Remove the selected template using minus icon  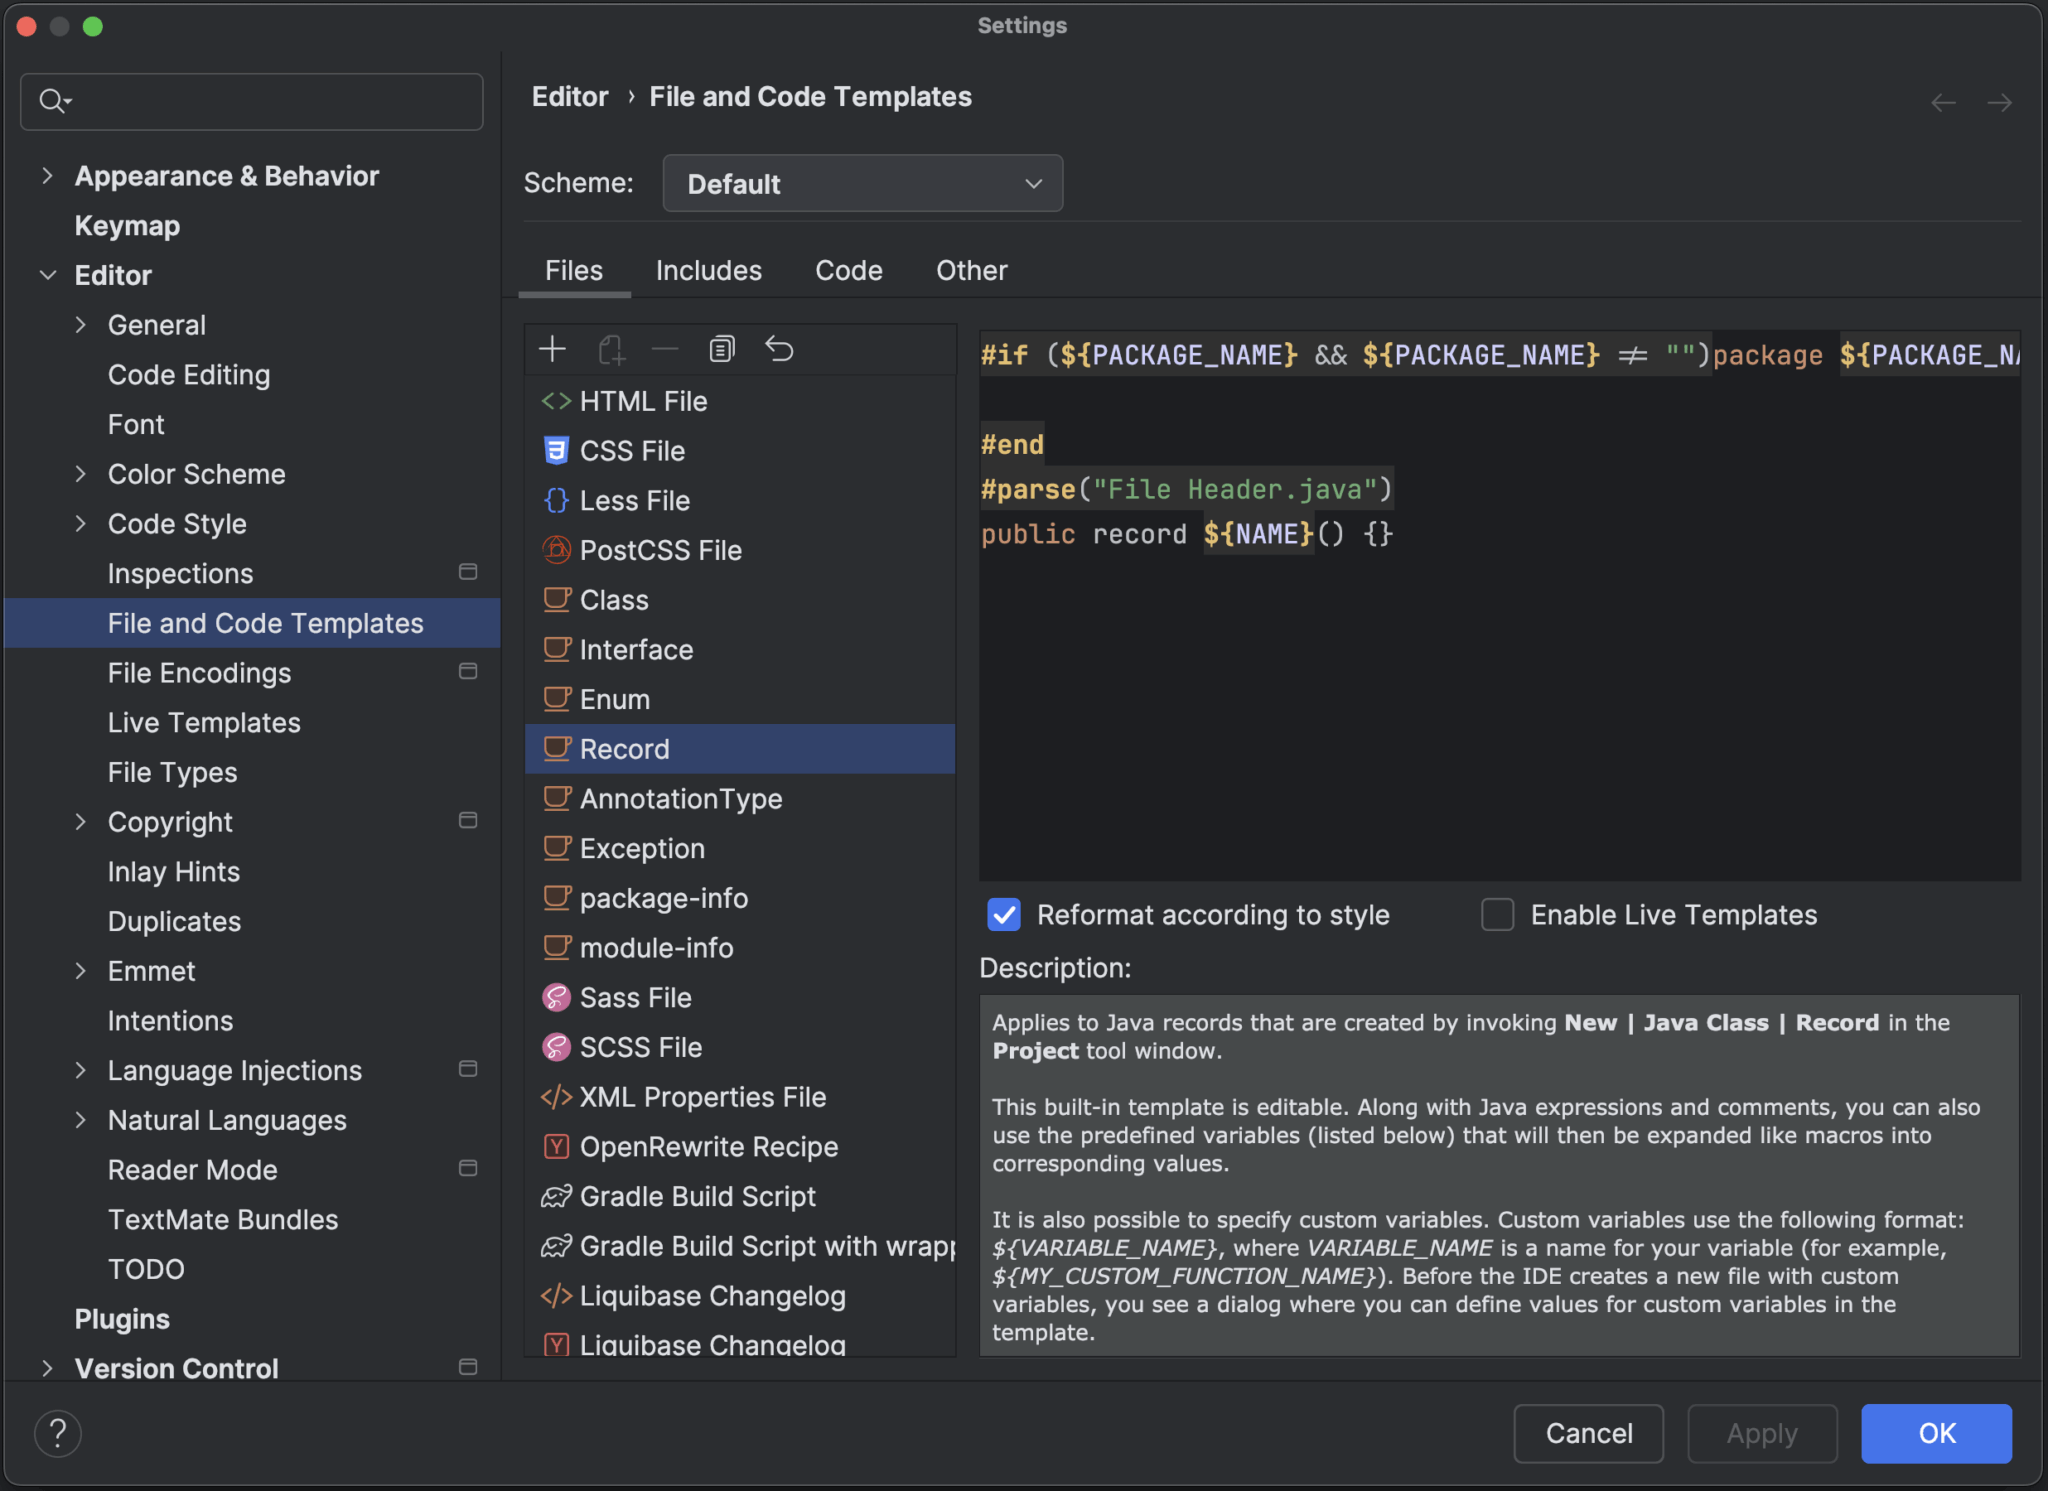click(664, 349)
